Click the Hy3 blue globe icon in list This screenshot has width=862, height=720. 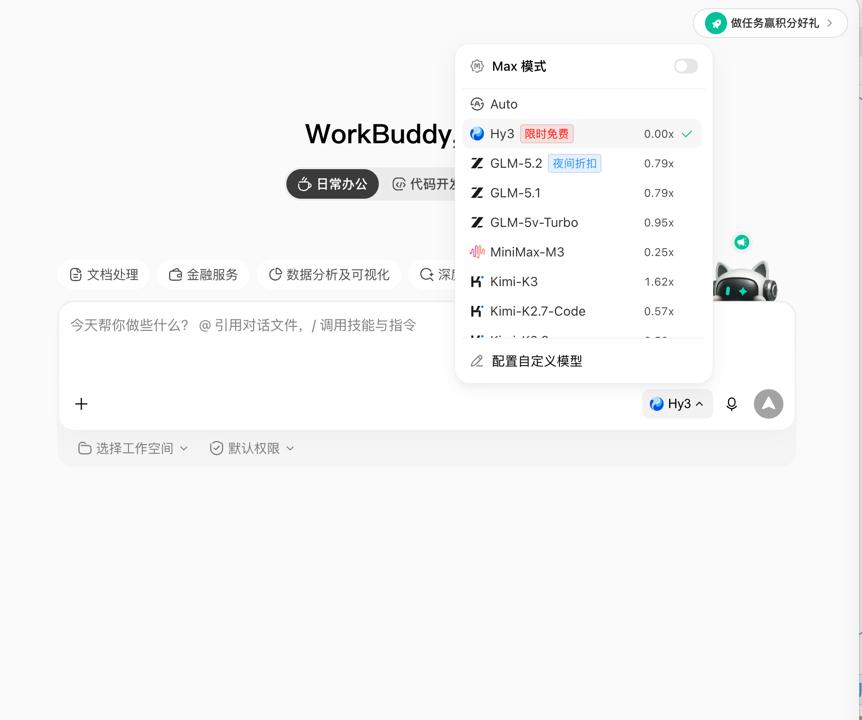pos(477,134)
